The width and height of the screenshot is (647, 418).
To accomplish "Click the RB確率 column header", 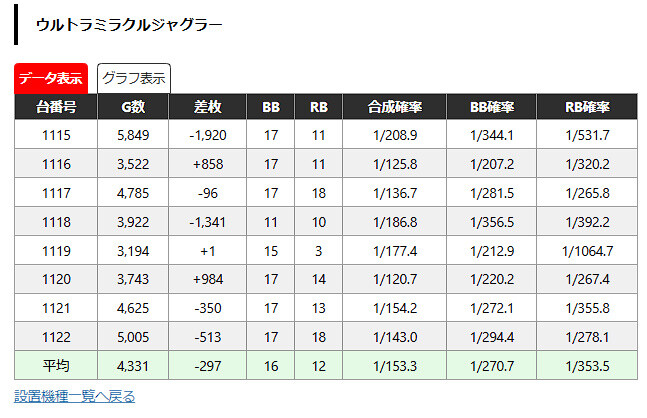I will click(587, 107).
